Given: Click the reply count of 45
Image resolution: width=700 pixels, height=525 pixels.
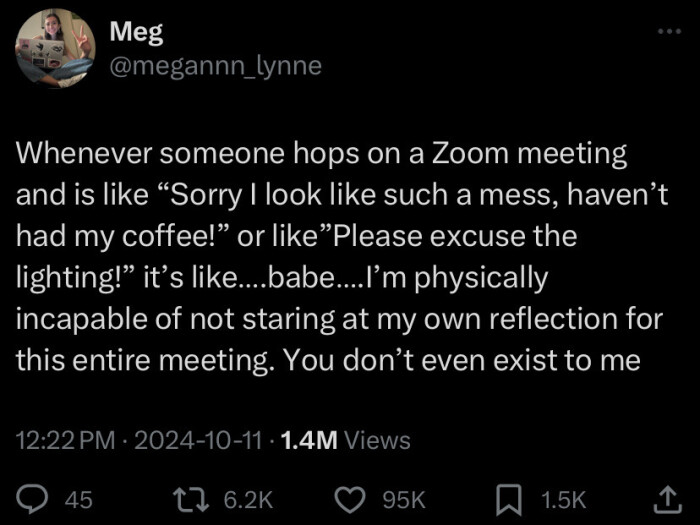Looking at the screenshot, I should tap(78, 499).
